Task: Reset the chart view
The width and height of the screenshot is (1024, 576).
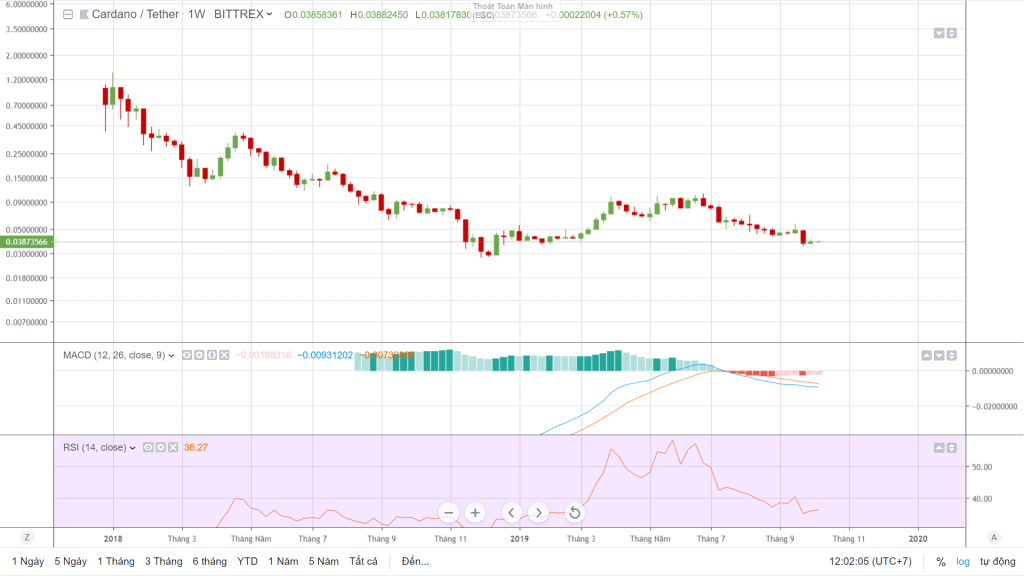Action: click(x=574, y=513)
